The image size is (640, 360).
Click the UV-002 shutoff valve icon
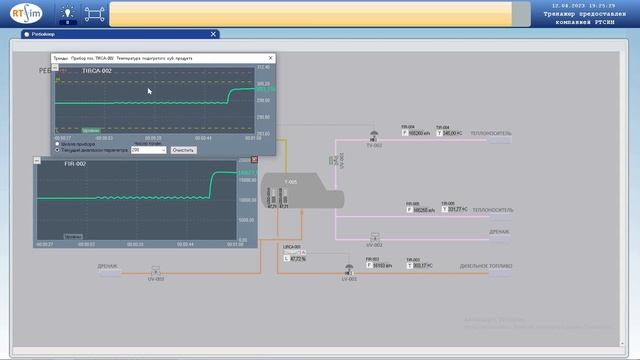click(x=374, y=237)
